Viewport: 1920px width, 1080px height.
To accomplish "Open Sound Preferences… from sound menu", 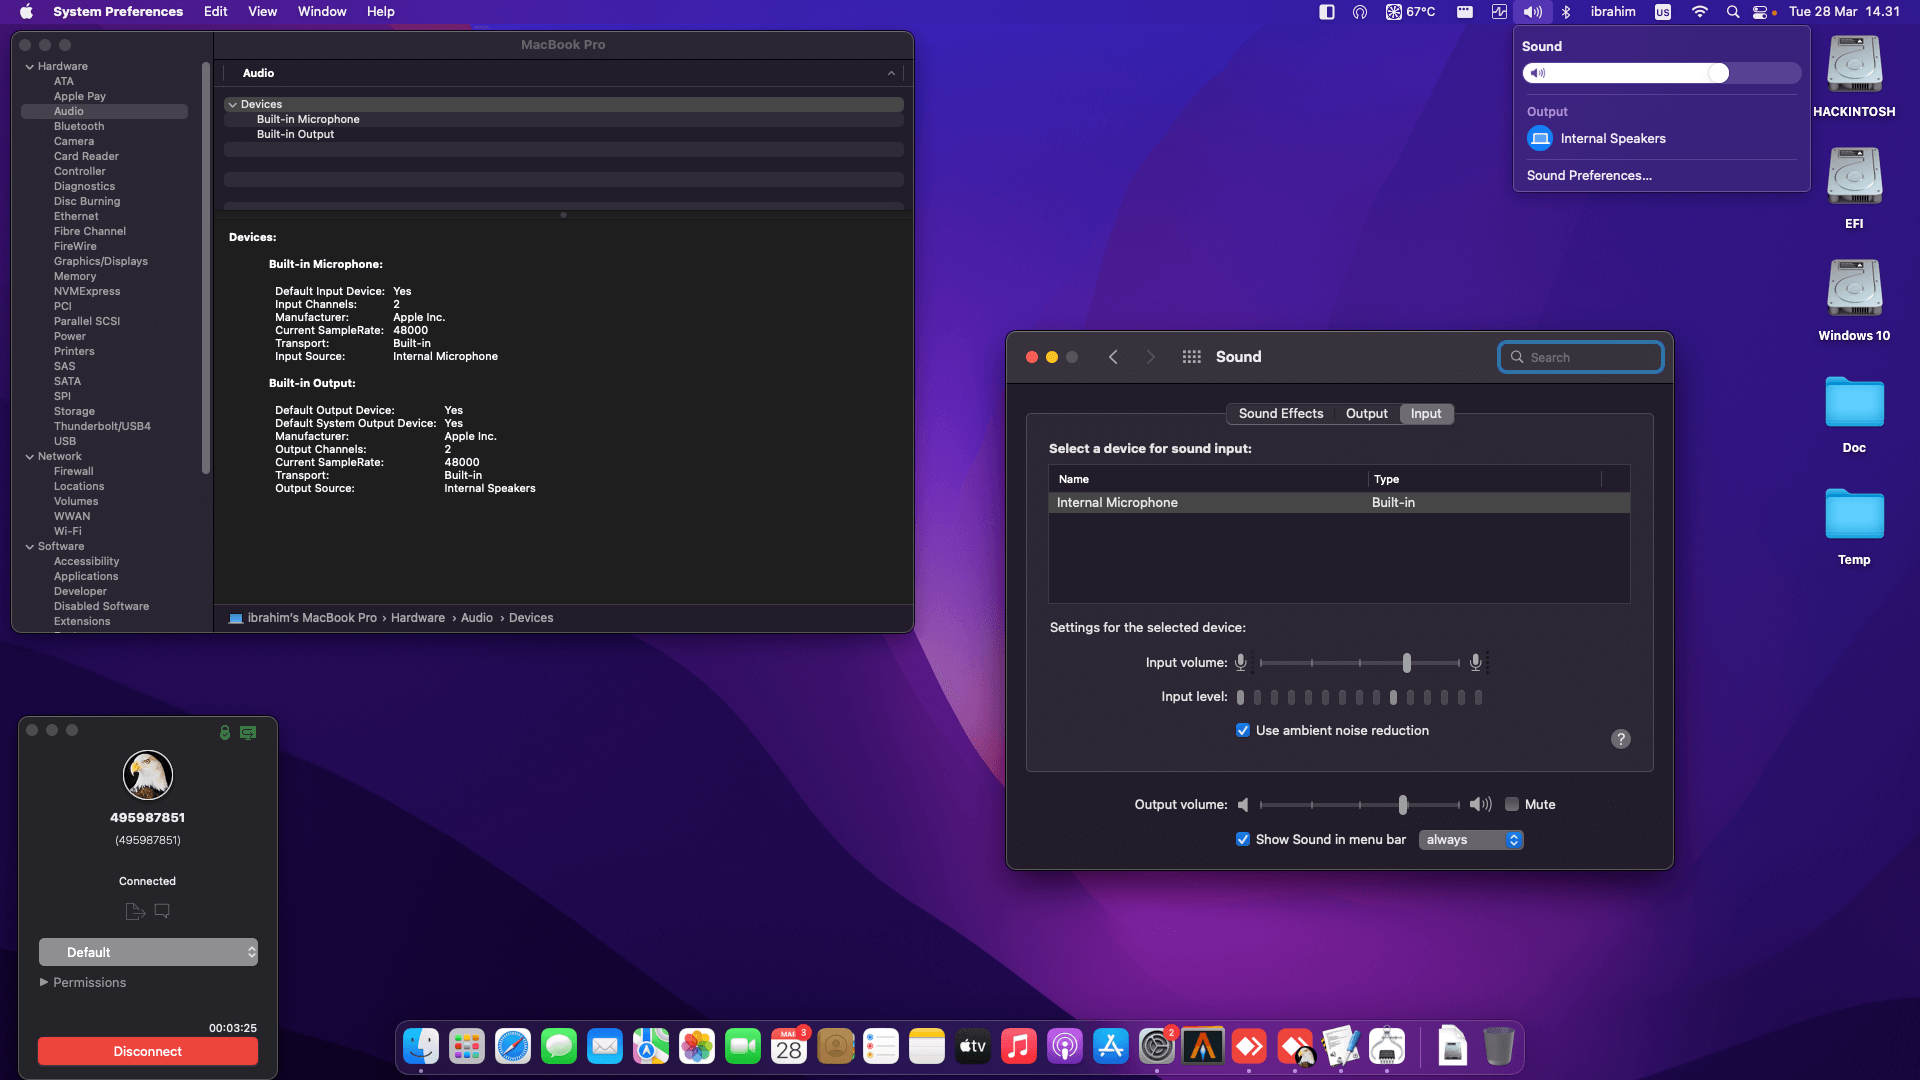I will click(1589, 176).
